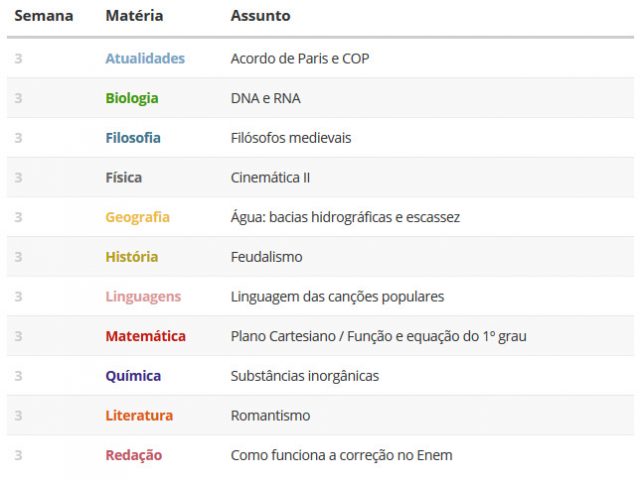Select the 'Feudalismo' topic cell
Screen dimensions: 640x480
(x=267, y=257)
